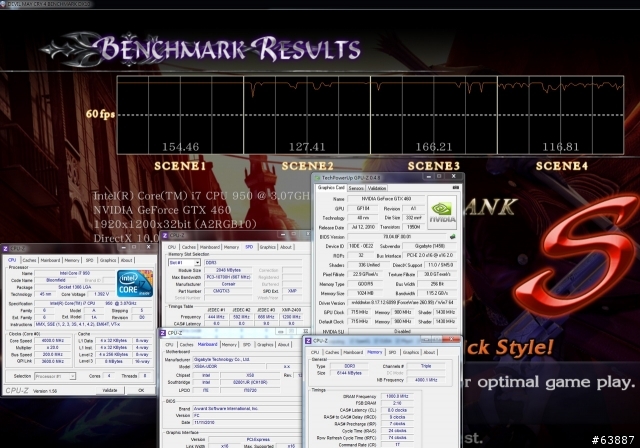Click the BIOS save chip icon in GPU-Z
The width and height of the screenshot is (640, 448).
coord(452,237)
